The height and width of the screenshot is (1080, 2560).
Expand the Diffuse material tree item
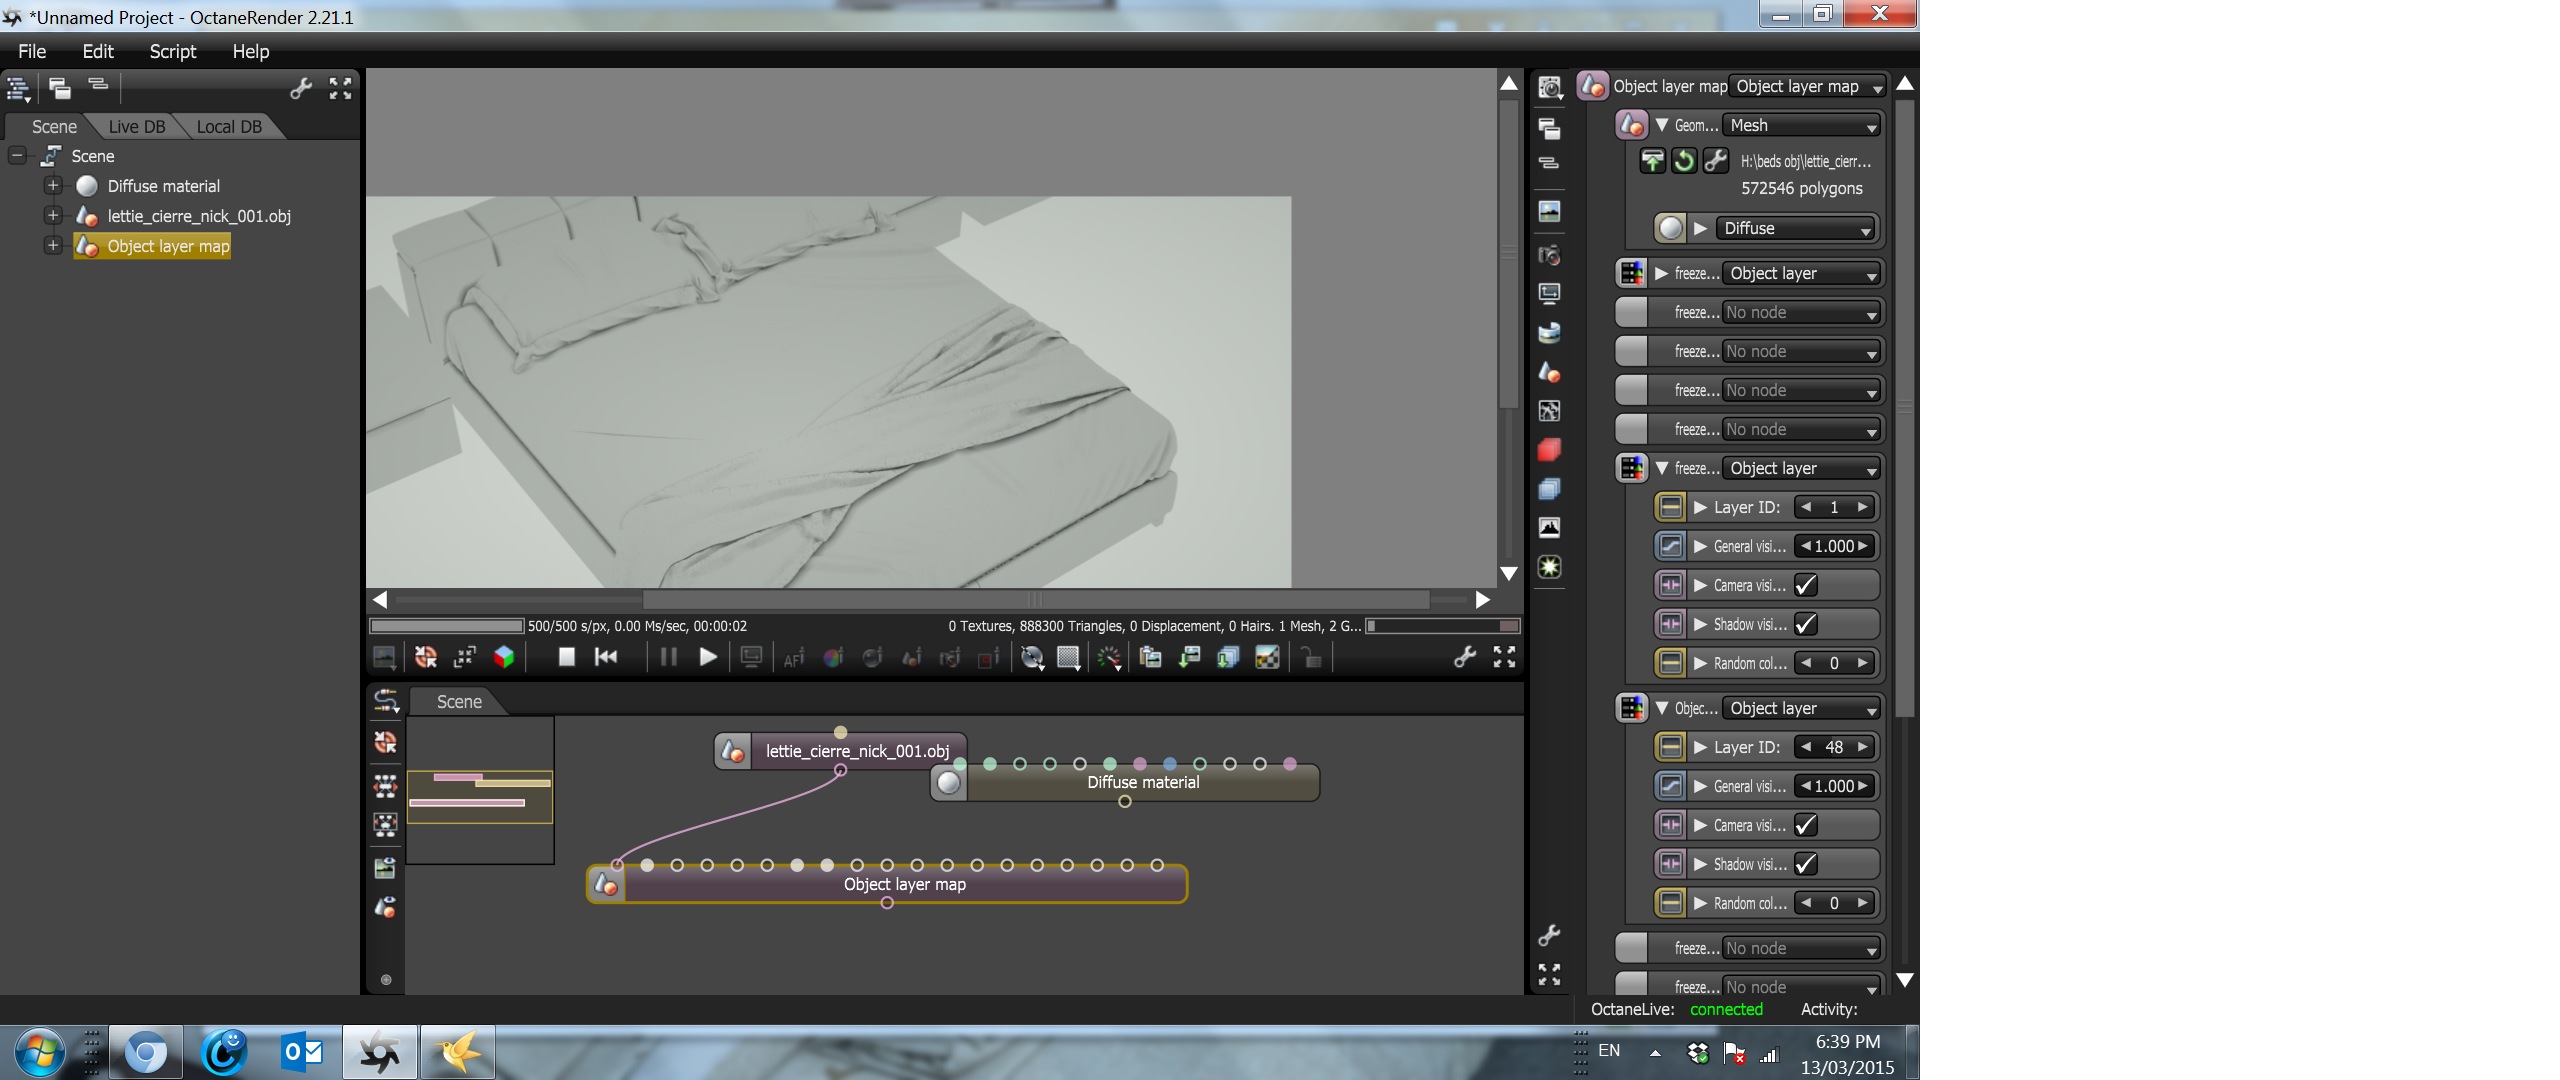click(x=53, y=186)
